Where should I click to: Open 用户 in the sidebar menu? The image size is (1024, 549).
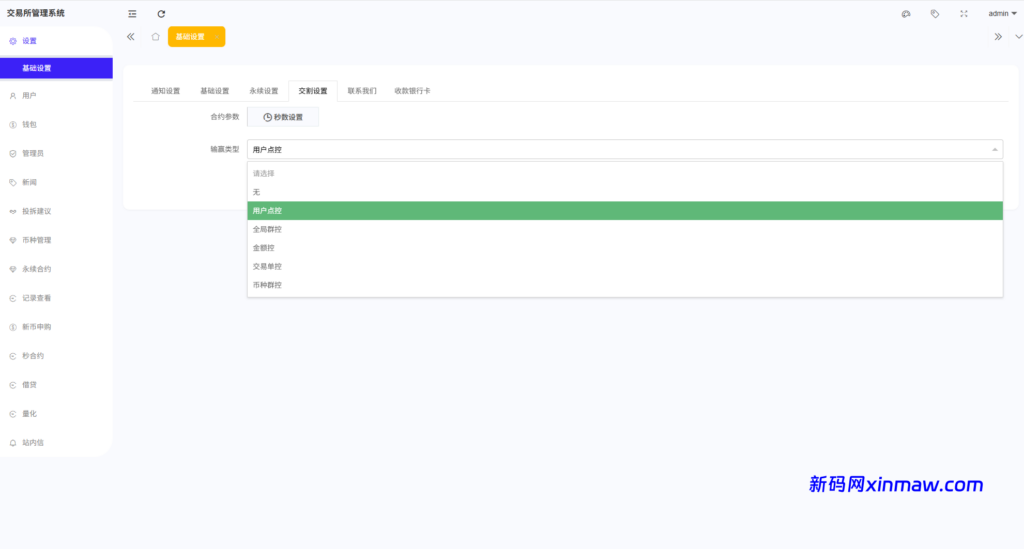29,96
